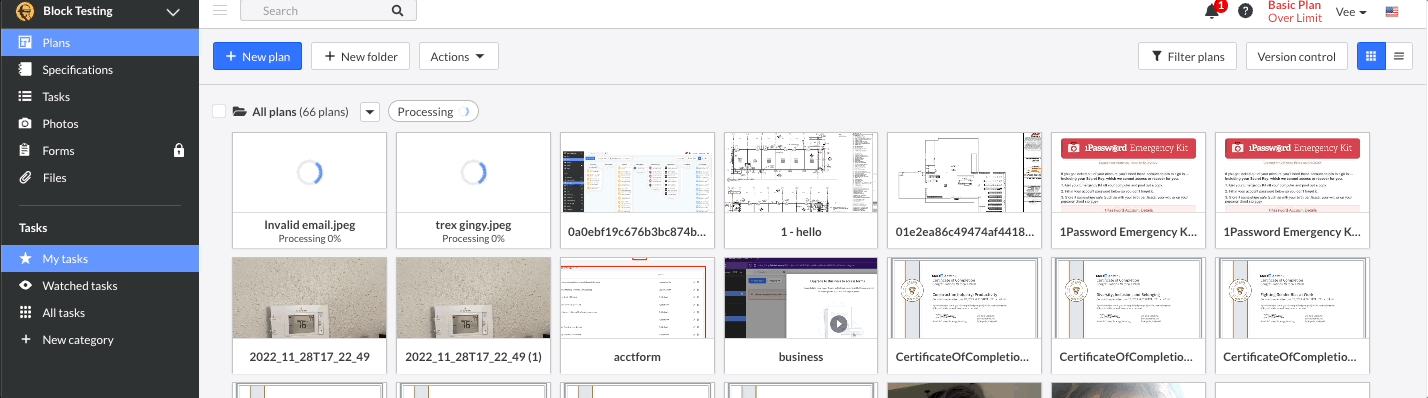Viewport: 1428px width, 398px height.
Task: Toggle the hamburger sidebar menu icon
Action: (220, 11)
